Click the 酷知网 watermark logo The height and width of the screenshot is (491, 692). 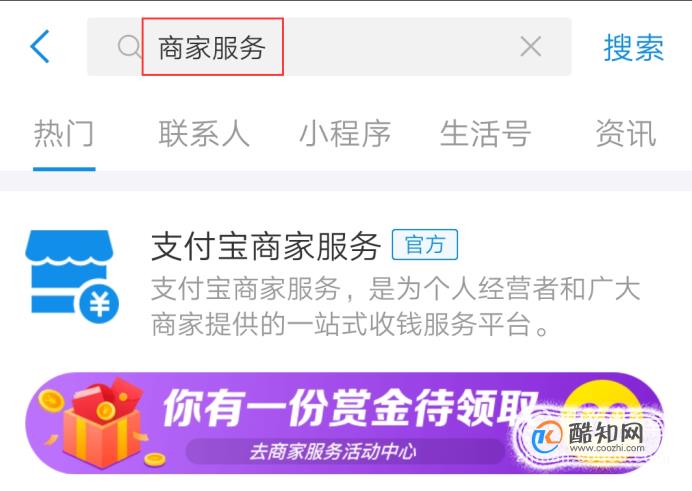coord(589,437)
